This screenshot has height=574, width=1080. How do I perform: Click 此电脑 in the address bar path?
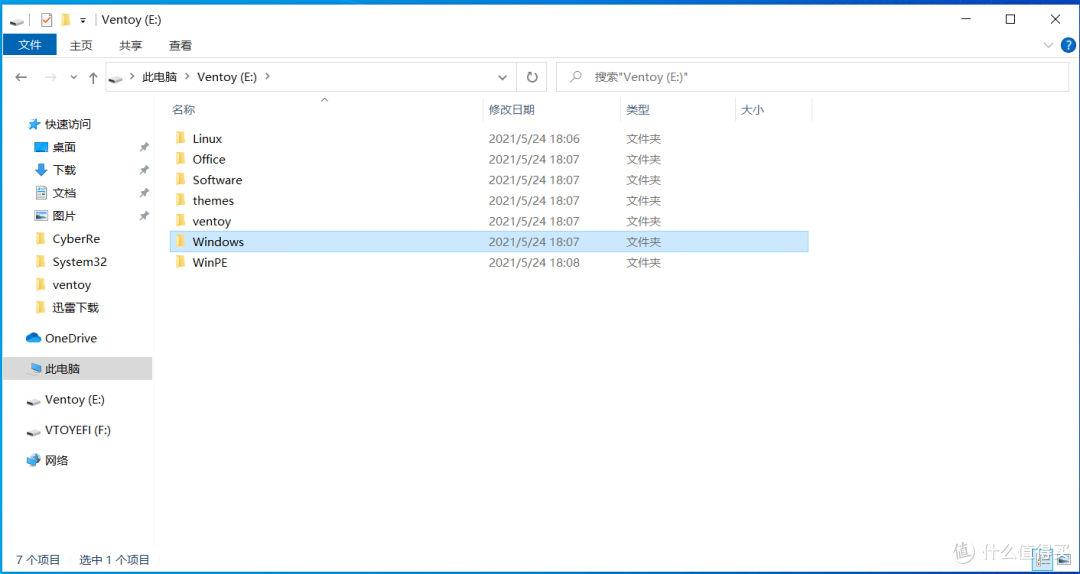click(159, 77)
